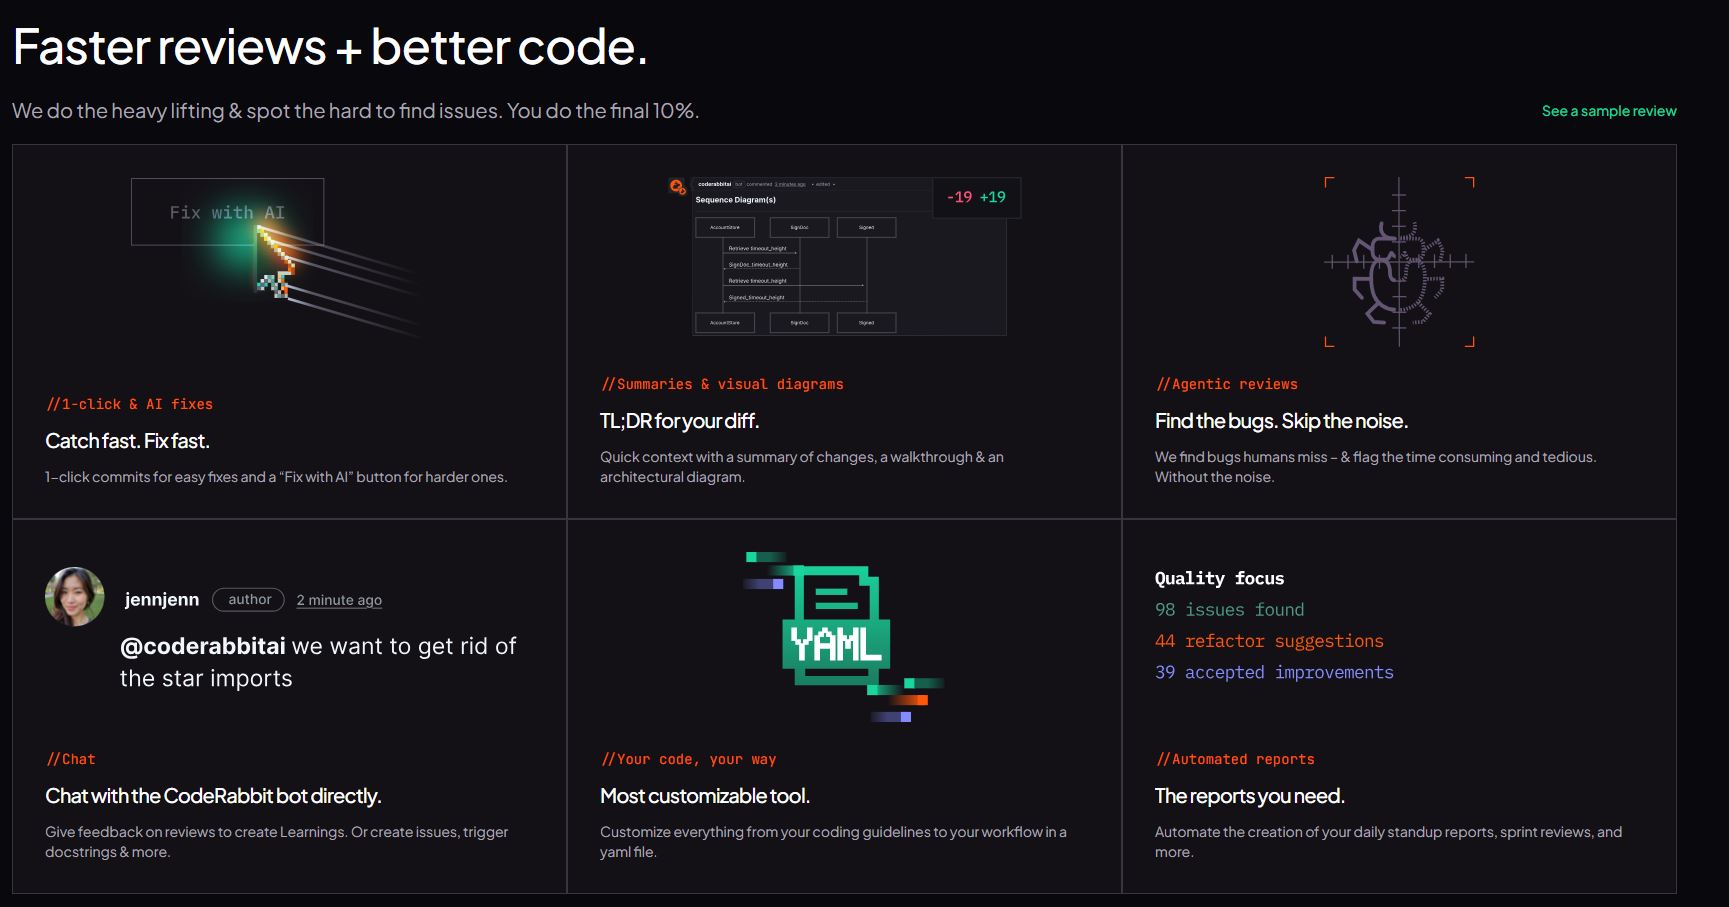This screenshot has height=907, width=1729.
Task: Click 'The reports you need.' heading
Action: pyautogui.click(x=1250, y=796)
